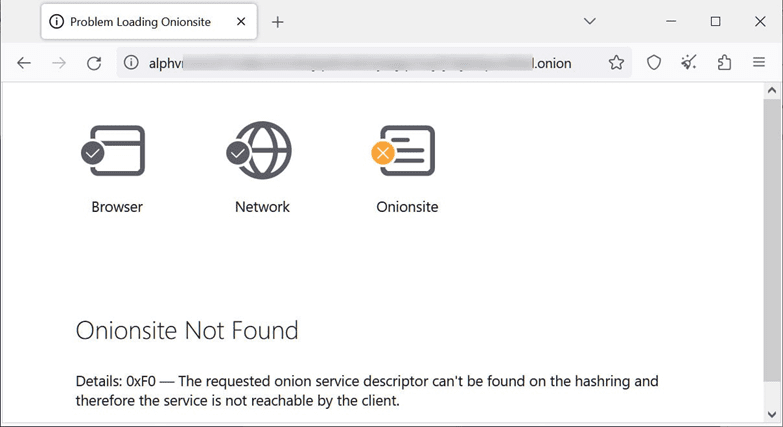
Task: Open site information icon in address bar
Action: click(131, 63)
